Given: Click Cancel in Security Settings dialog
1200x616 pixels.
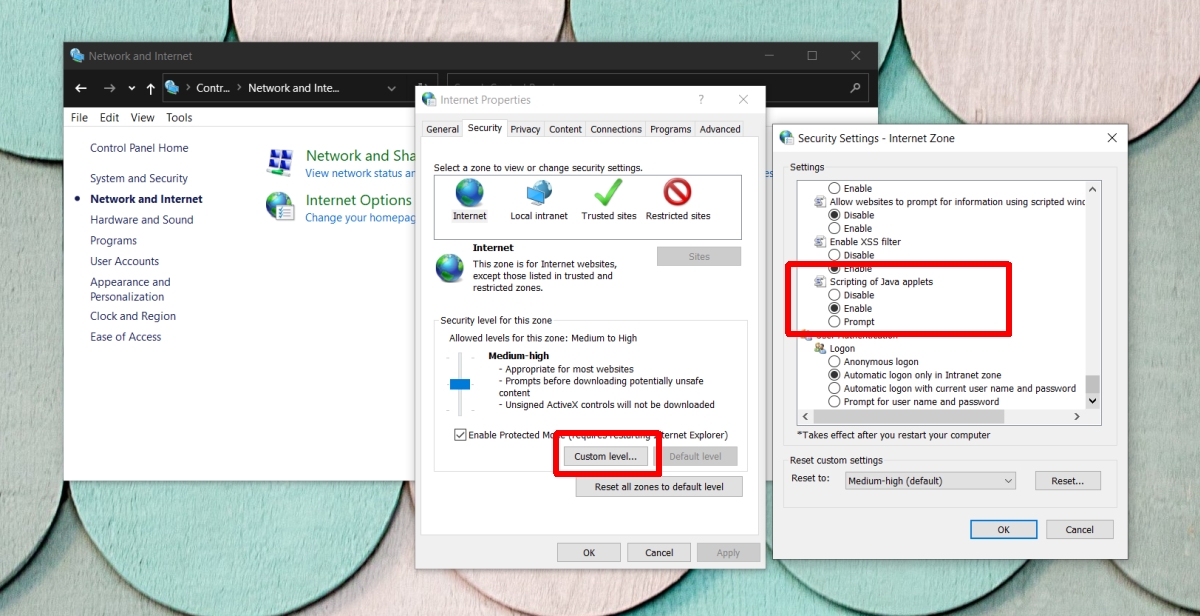Looking at the screenshot, I should tap(1080, 530).
